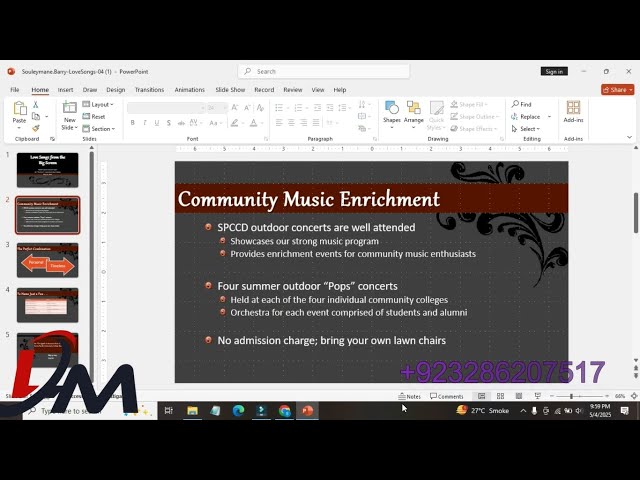Screen dimensions: 640x480
Task: Toggle text Shadow formatting
Action: pyautogui.click(x=169, y=122)
